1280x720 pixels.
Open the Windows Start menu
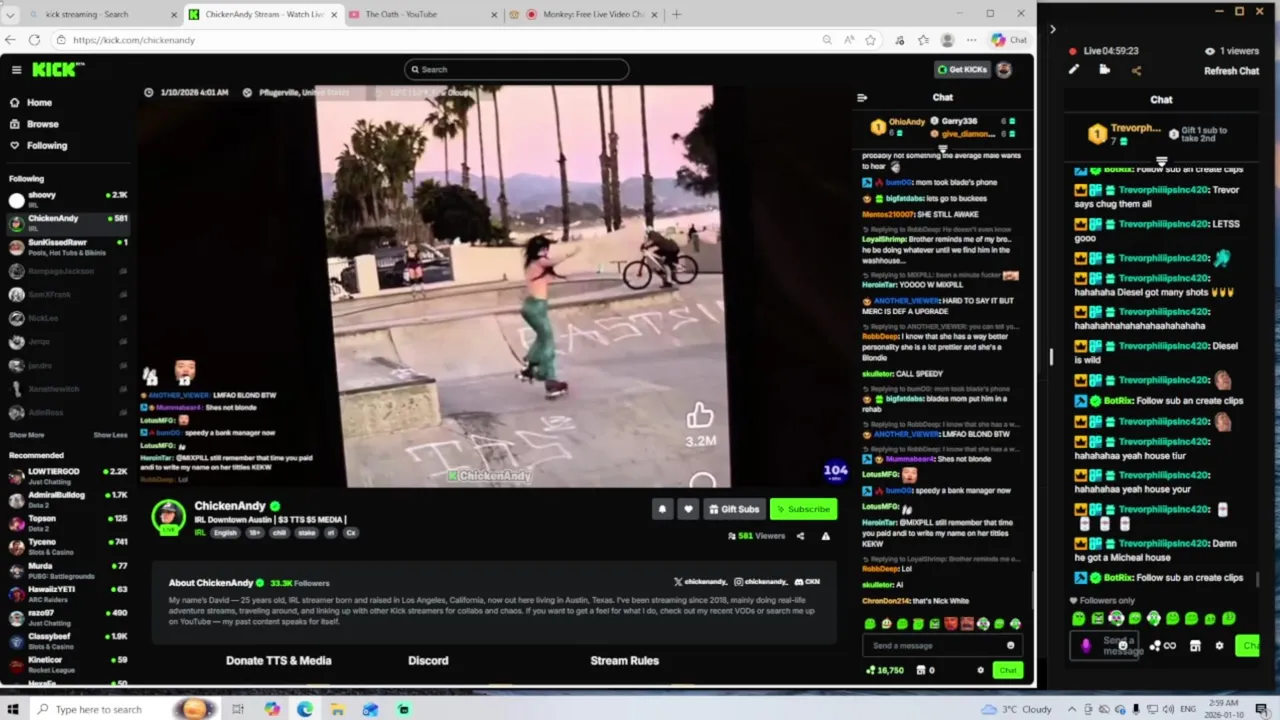(13, 709)
